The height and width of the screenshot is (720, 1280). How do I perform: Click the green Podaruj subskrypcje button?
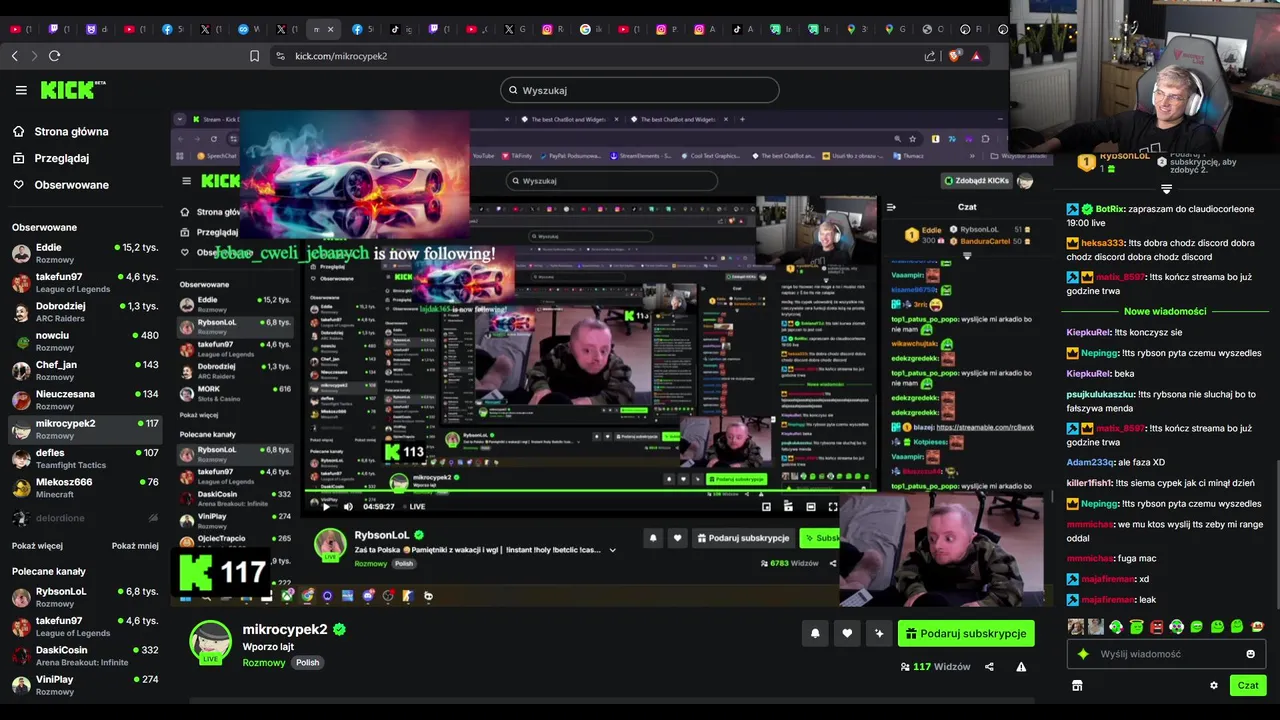[966, 633]
